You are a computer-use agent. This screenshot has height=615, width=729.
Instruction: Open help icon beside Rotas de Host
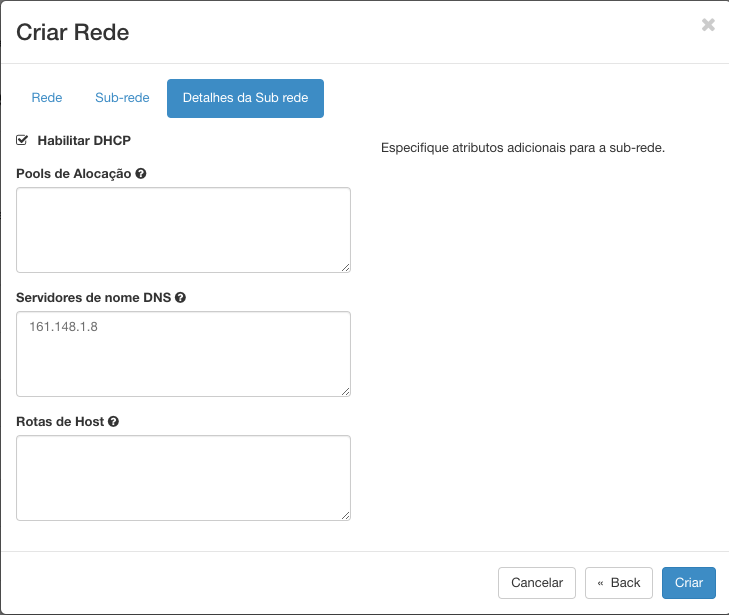(x=113, y=422)
